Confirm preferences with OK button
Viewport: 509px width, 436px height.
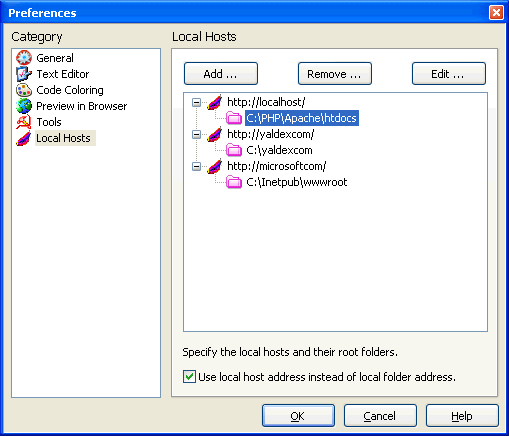click(298, 416)
